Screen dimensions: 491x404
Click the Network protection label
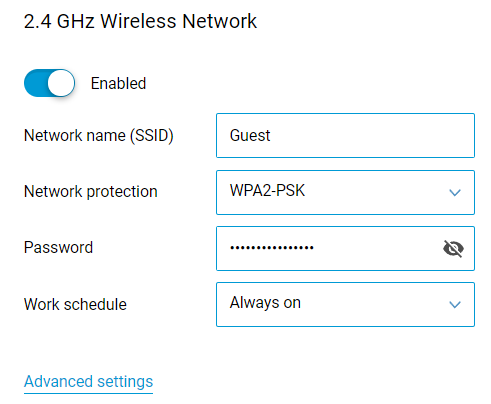click(x=91, y=192)
